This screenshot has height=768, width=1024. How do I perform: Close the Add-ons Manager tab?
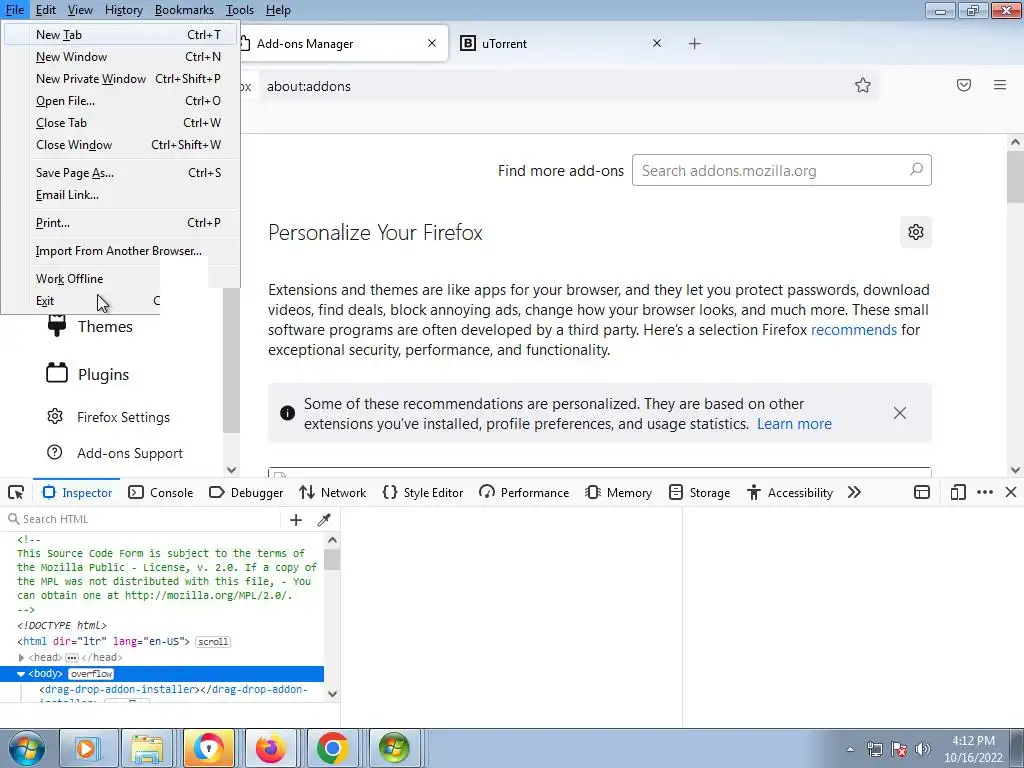(432, 43)
